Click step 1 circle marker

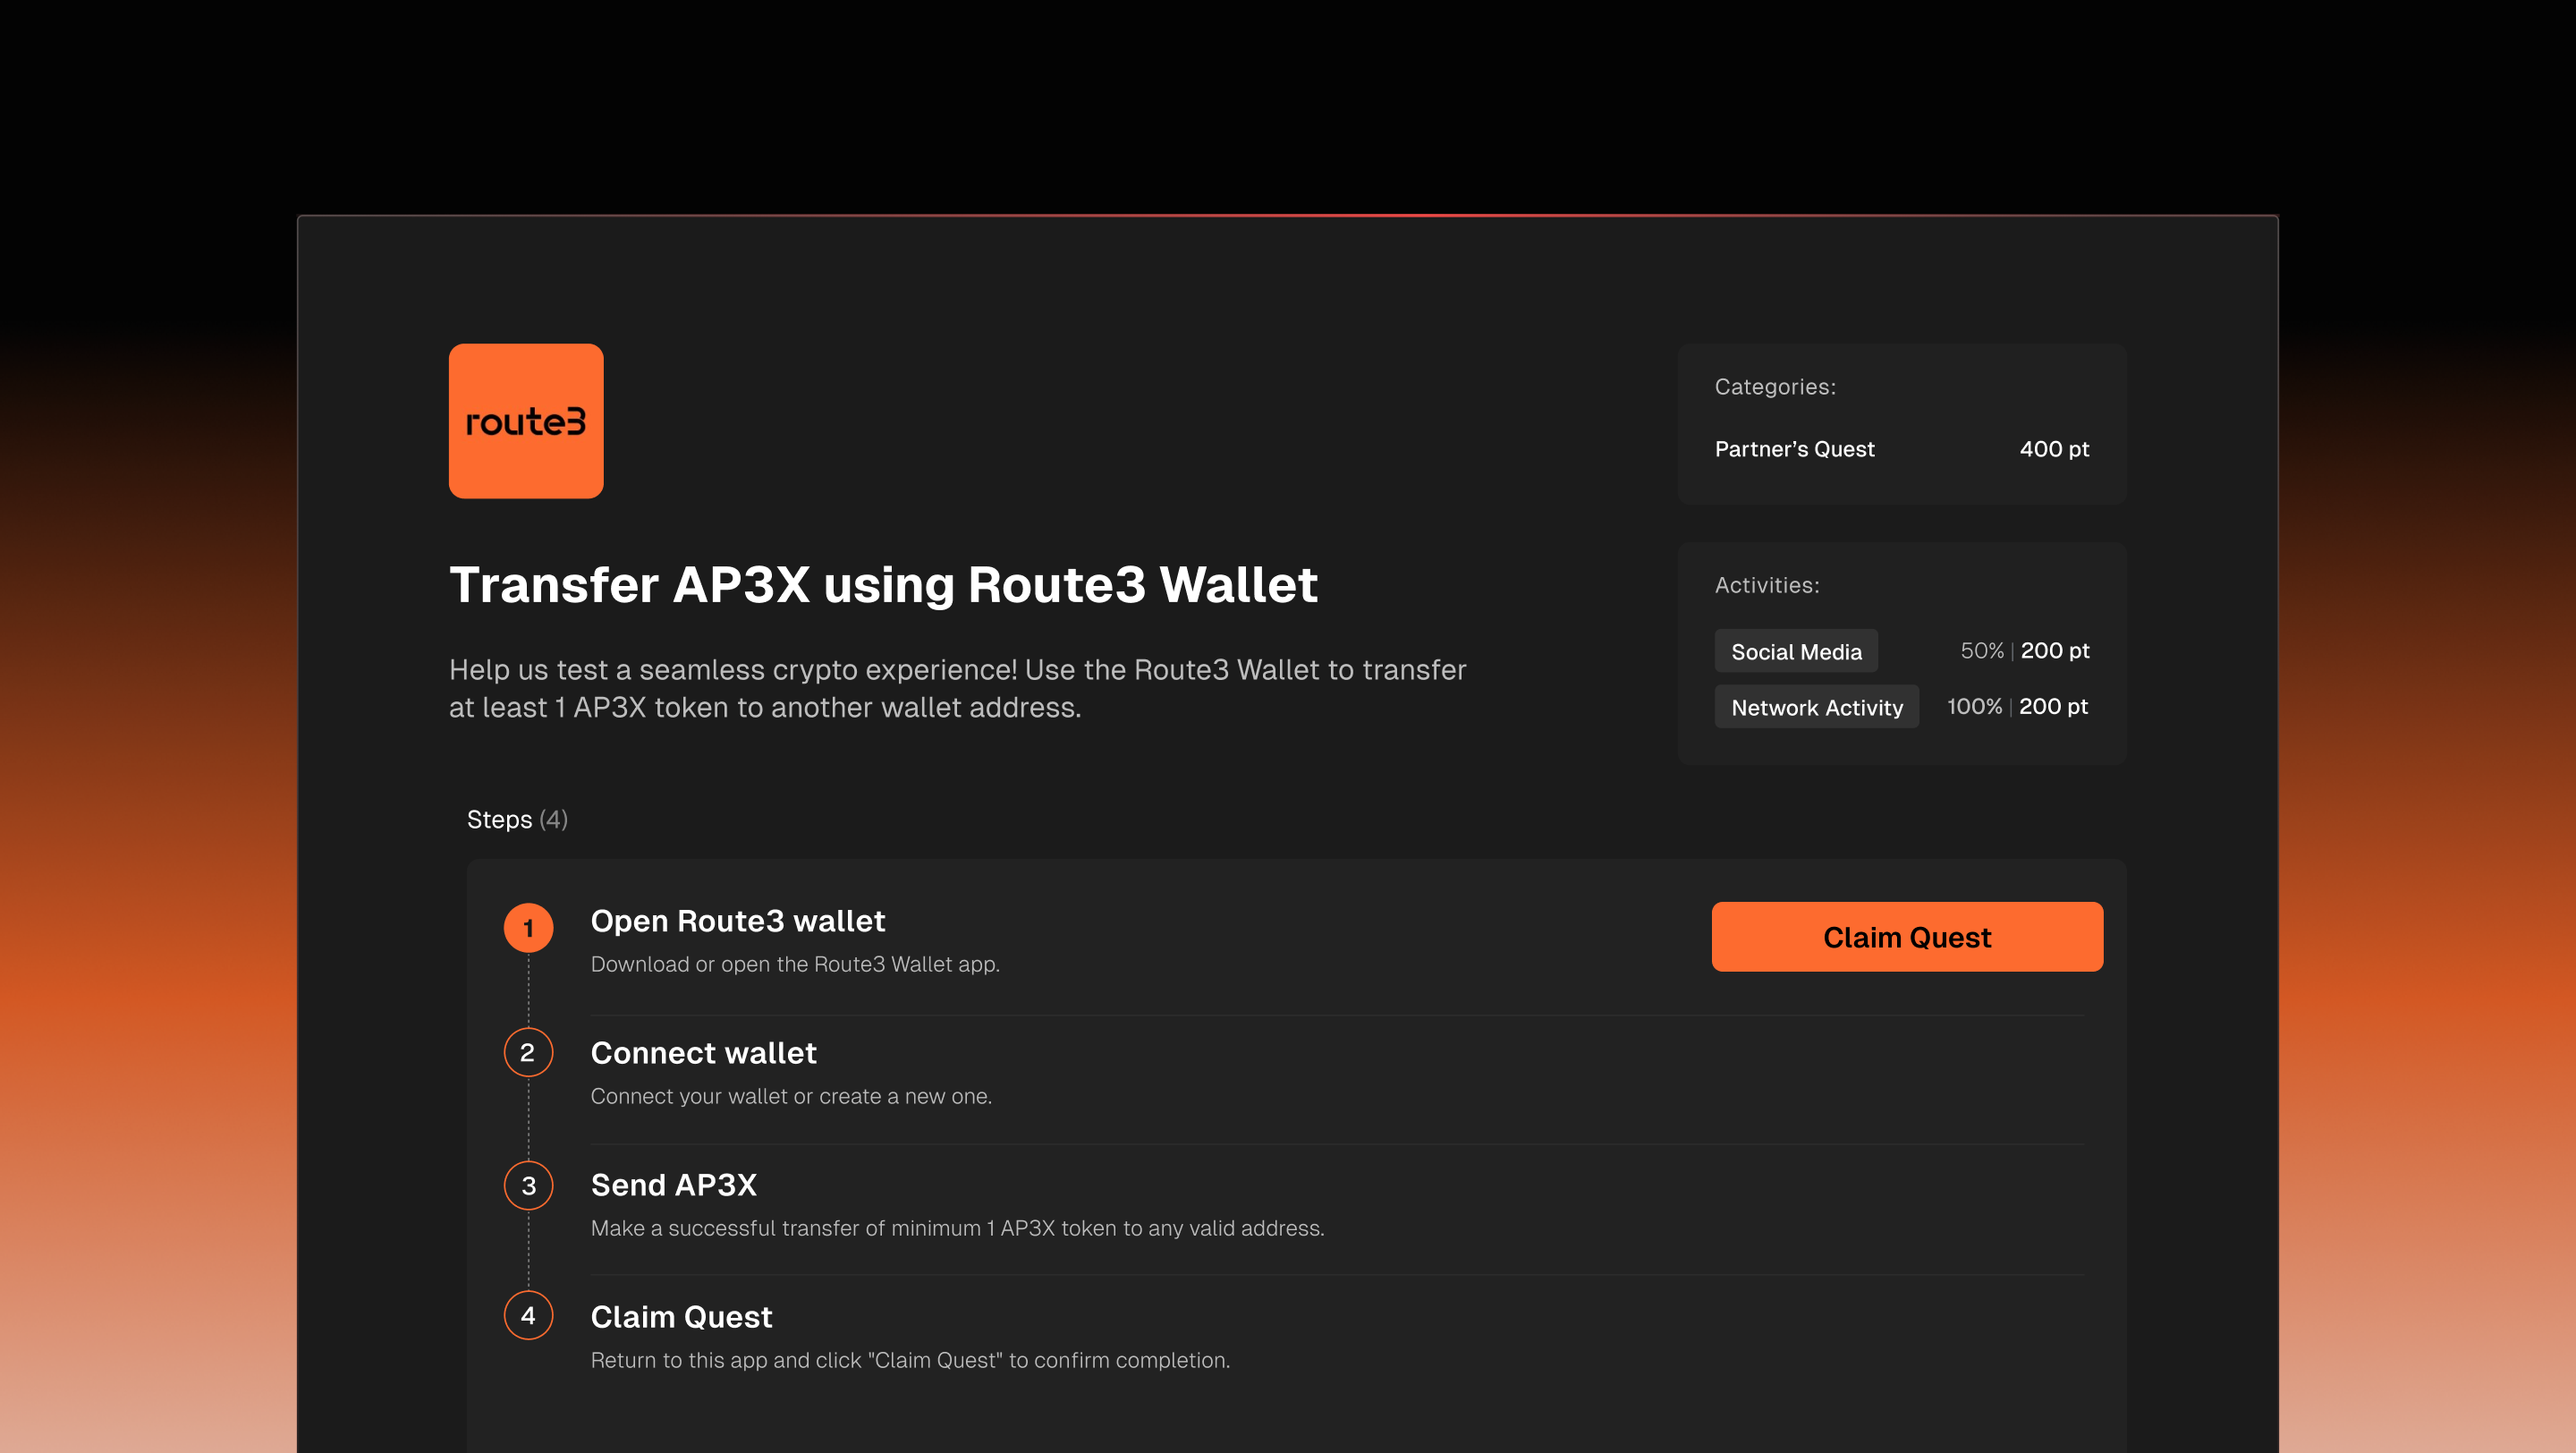(x=529, y=928)
